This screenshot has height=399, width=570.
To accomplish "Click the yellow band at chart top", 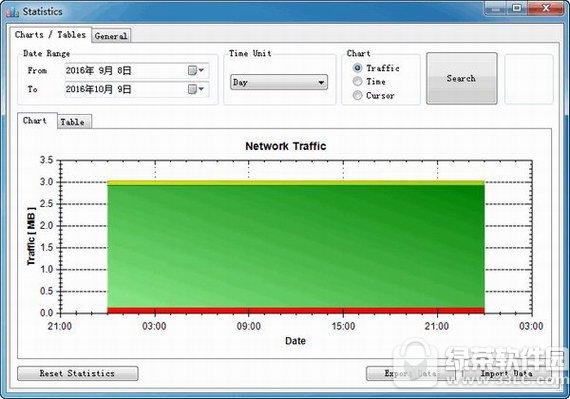I will [x=296, y=183].
